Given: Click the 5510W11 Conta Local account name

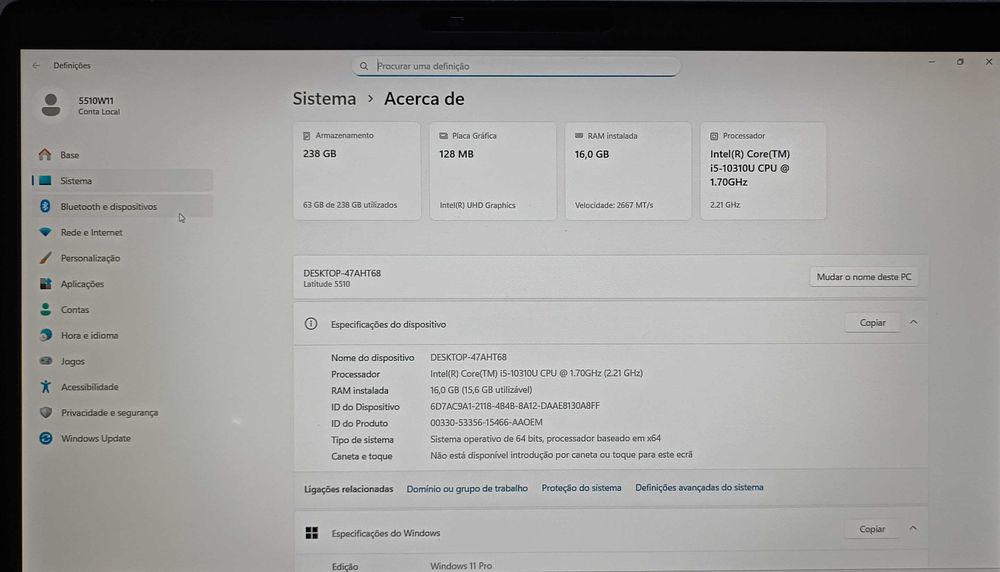Looking at the screenshot, I should (x=99, y=105).
